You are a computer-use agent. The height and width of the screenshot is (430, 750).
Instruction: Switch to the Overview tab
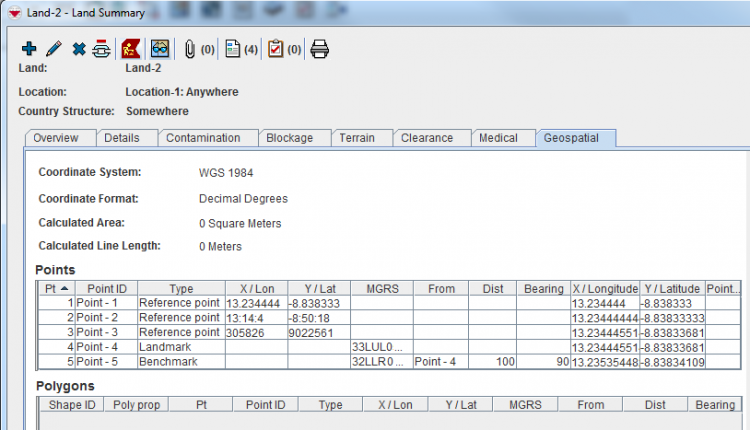tap(58, 138)
